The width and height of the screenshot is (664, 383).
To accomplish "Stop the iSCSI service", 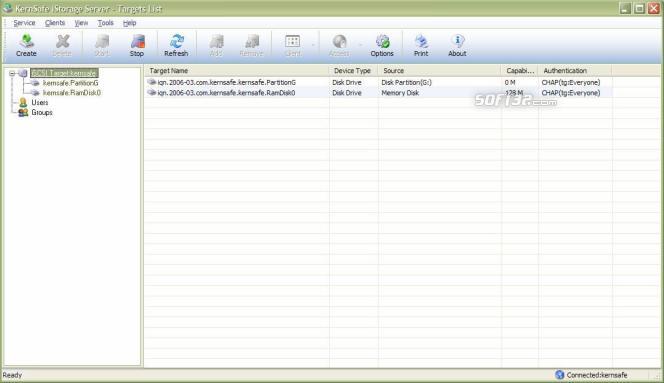I will point(137,45).
